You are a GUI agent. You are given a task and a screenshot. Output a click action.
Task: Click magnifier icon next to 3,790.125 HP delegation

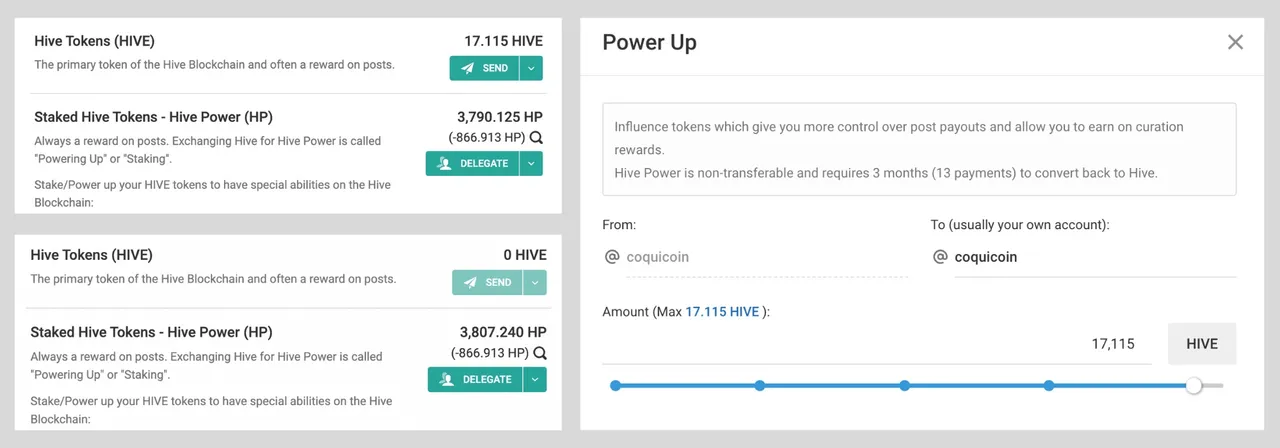click(x=536, y=138)
